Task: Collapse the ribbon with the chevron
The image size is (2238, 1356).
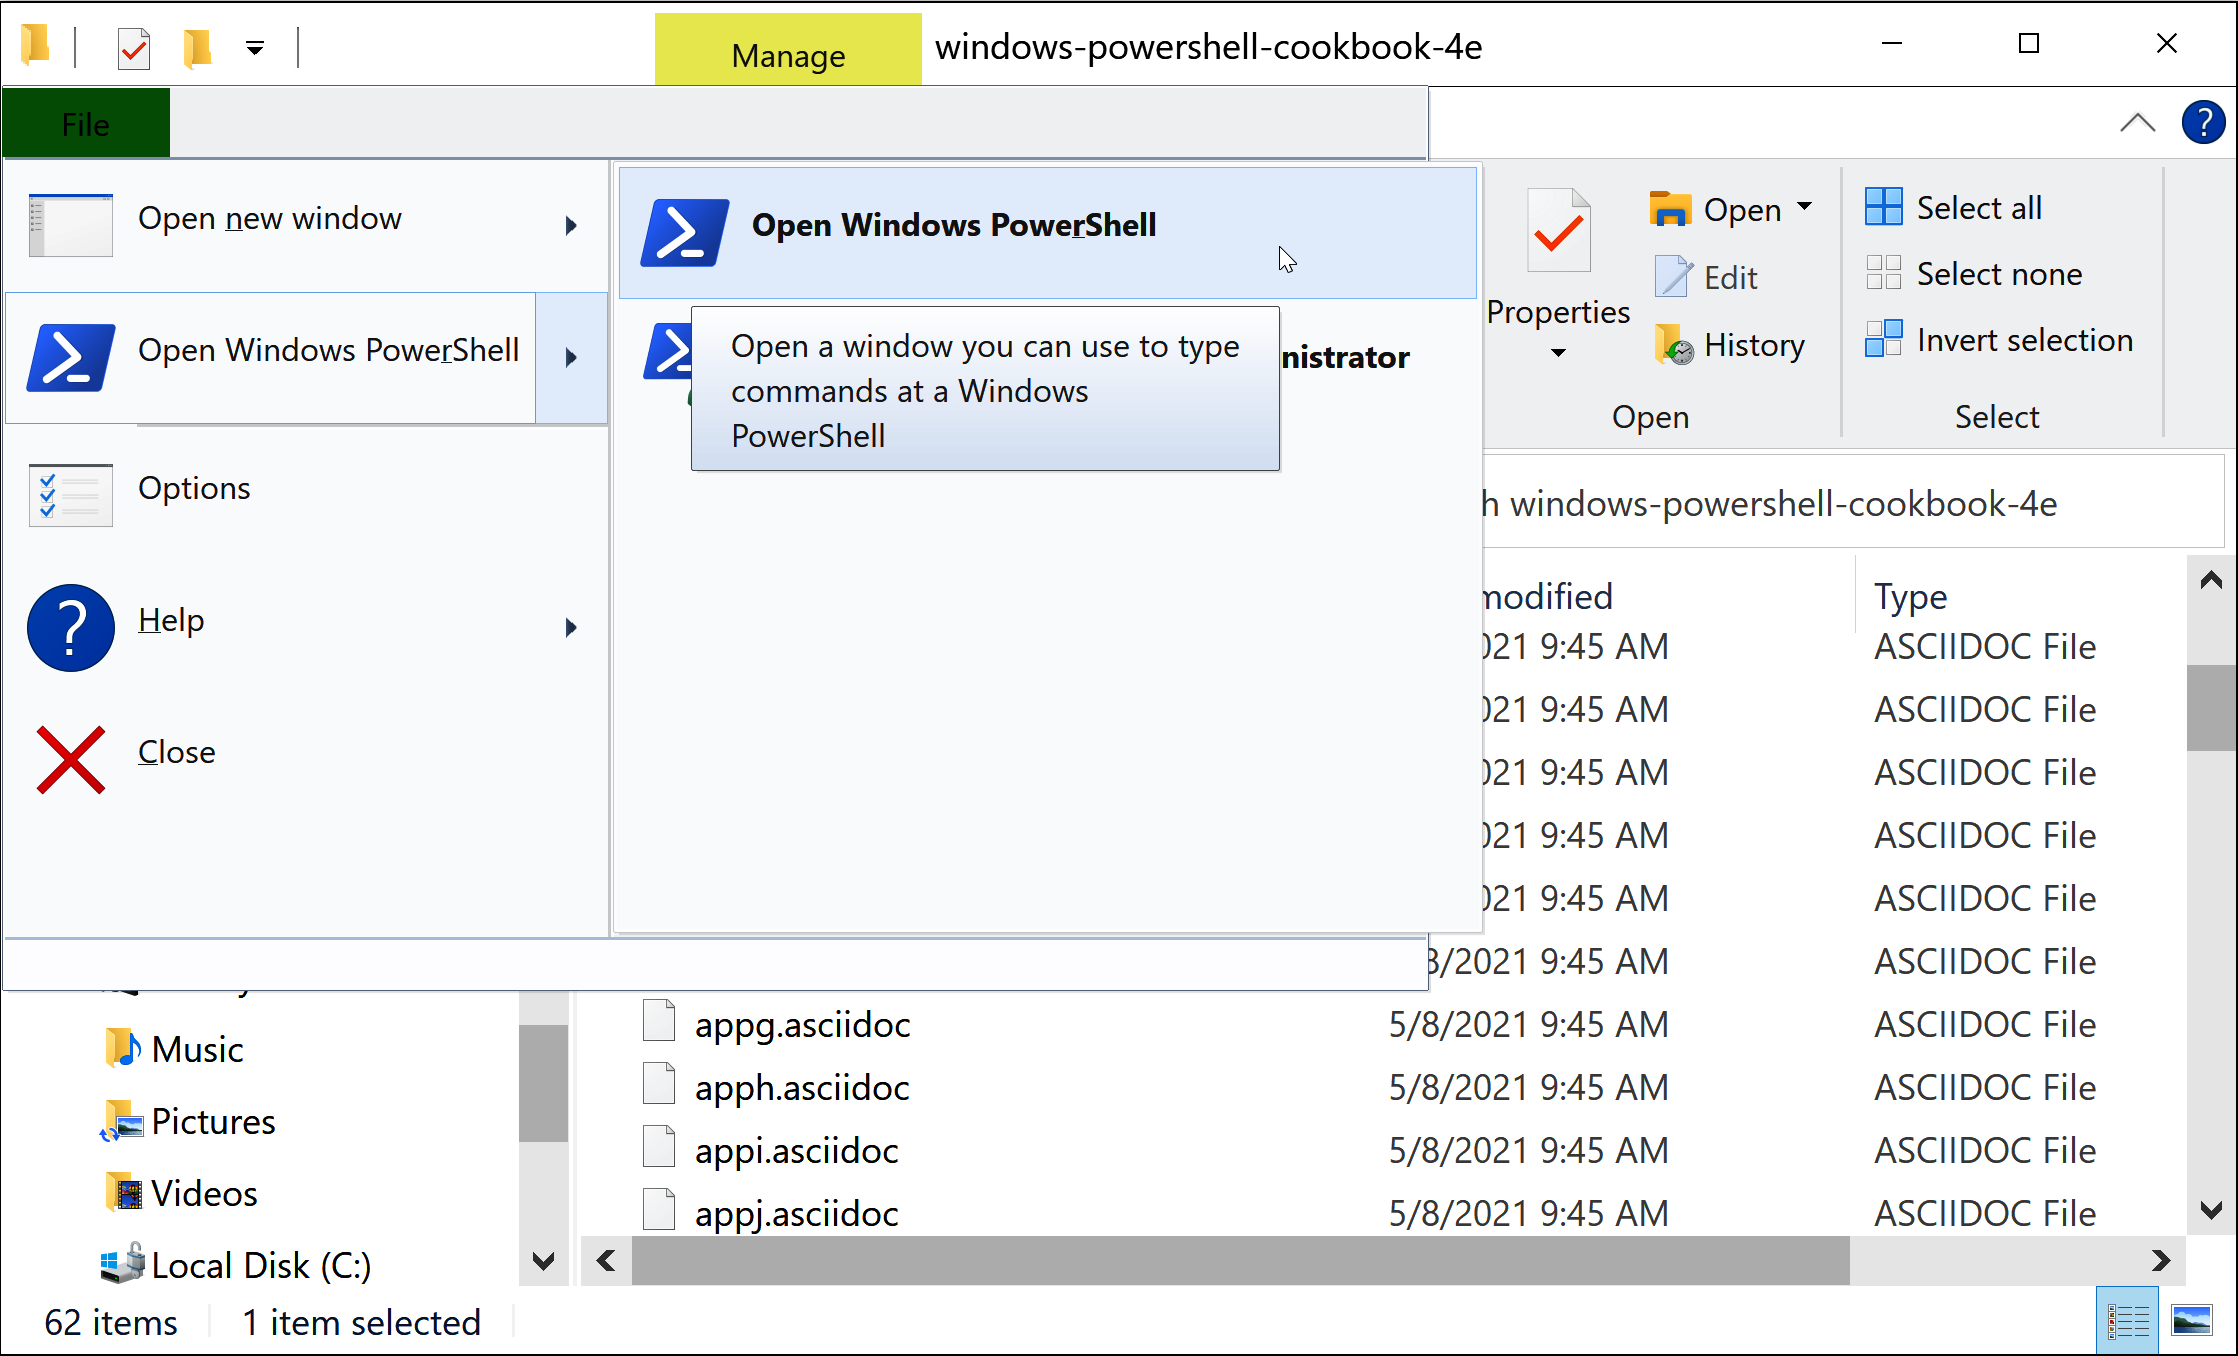Action: (x=2137, y=123)
